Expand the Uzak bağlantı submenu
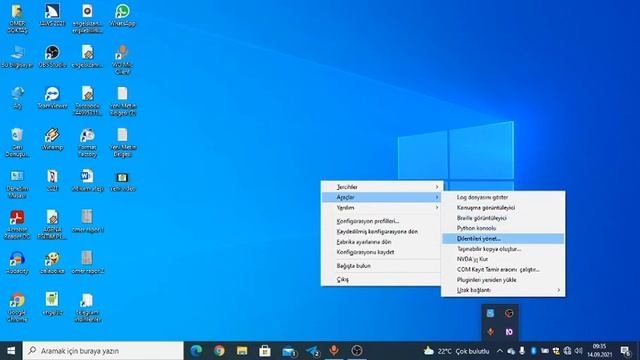Screen dimensions: 640x360 tap(503, 290)
